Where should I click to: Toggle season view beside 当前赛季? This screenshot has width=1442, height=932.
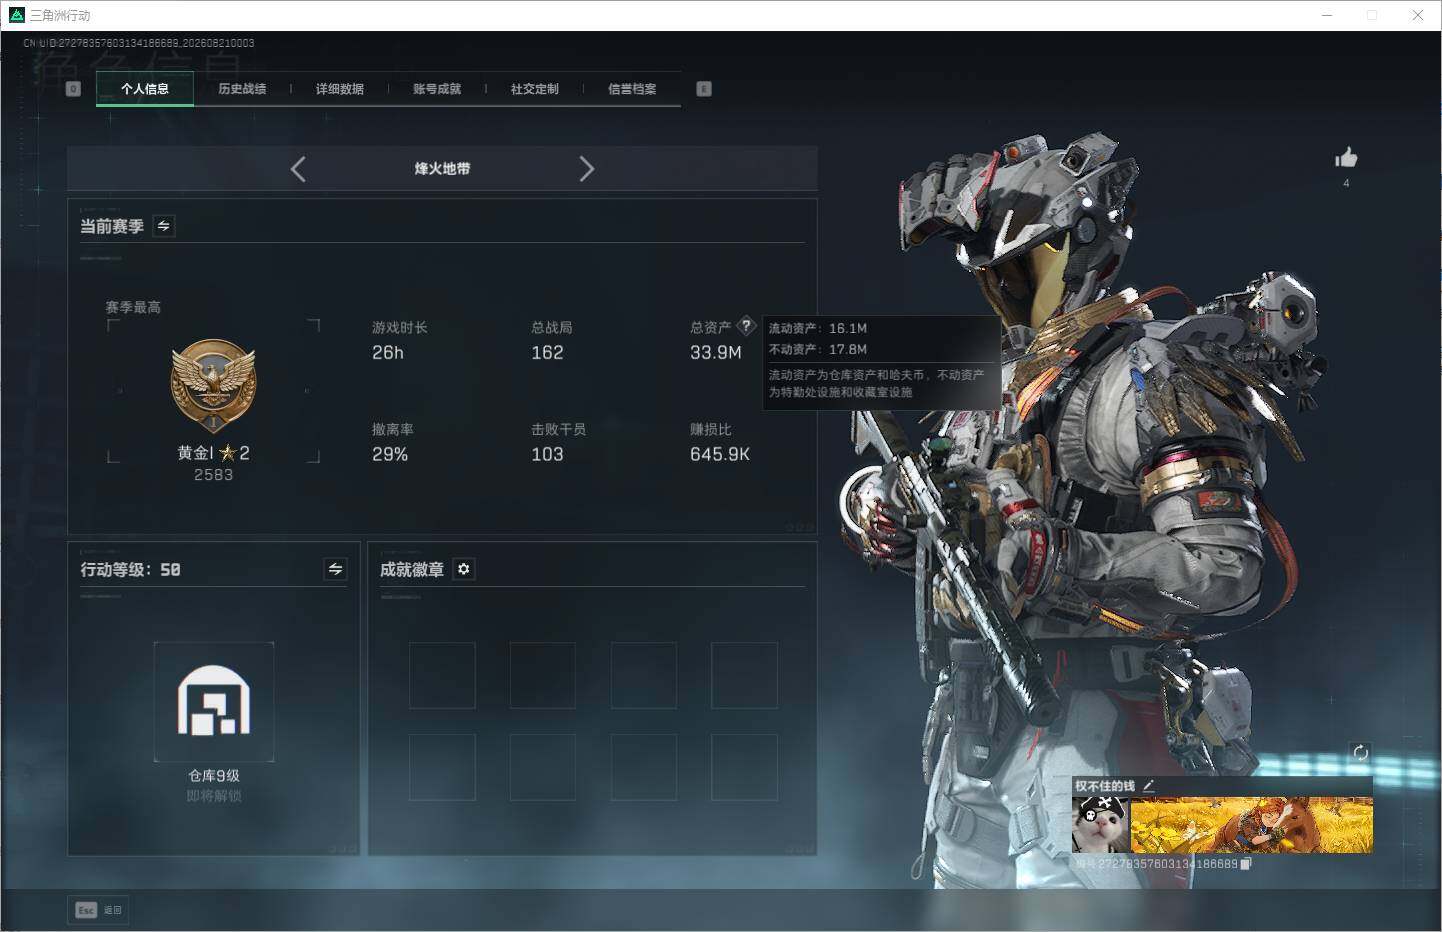point(164,226)
